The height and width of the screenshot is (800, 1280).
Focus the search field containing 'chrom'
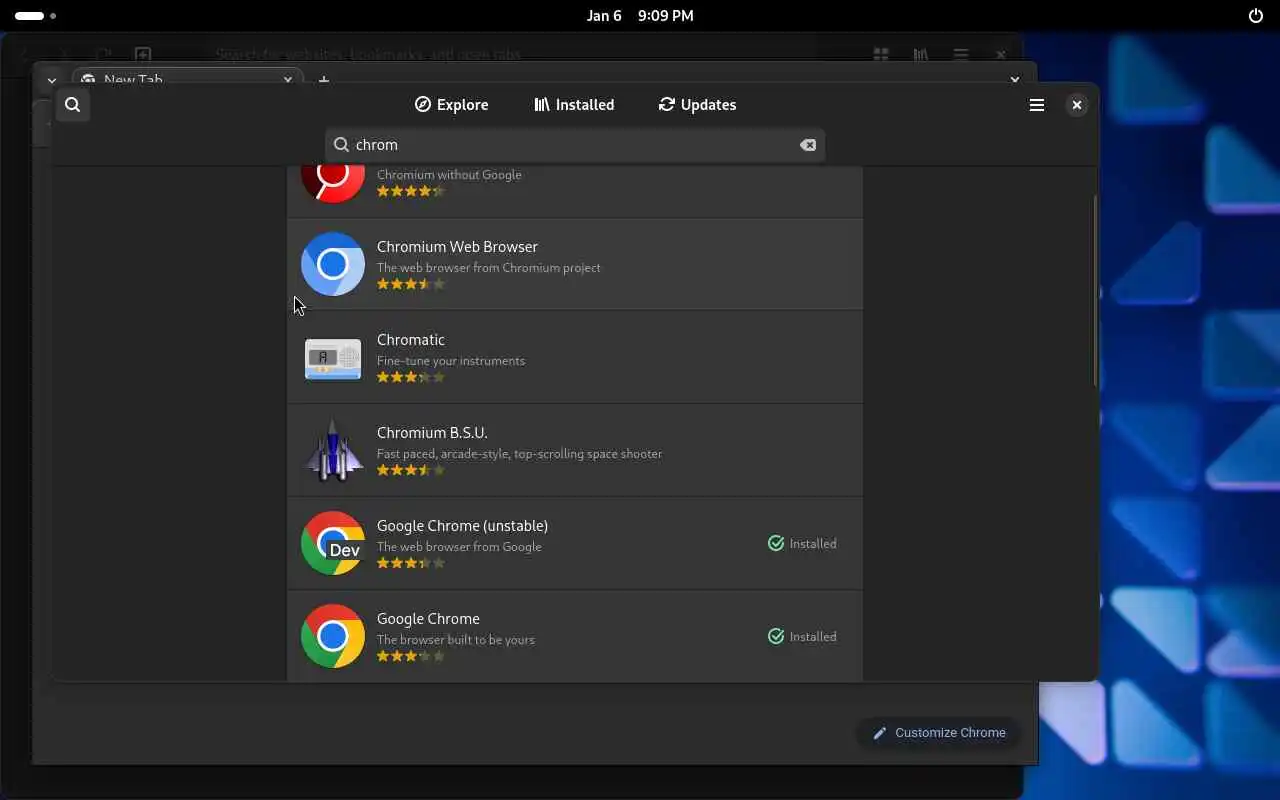tap(575, 145)
